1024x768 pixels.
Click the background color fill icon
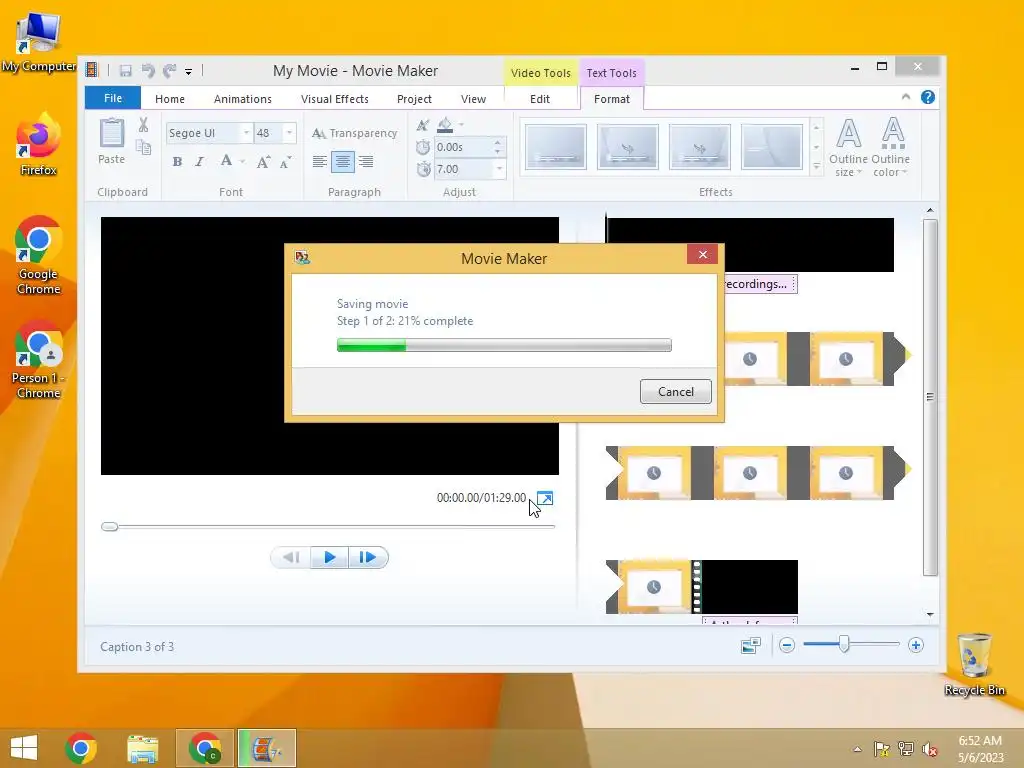(445, 124)
